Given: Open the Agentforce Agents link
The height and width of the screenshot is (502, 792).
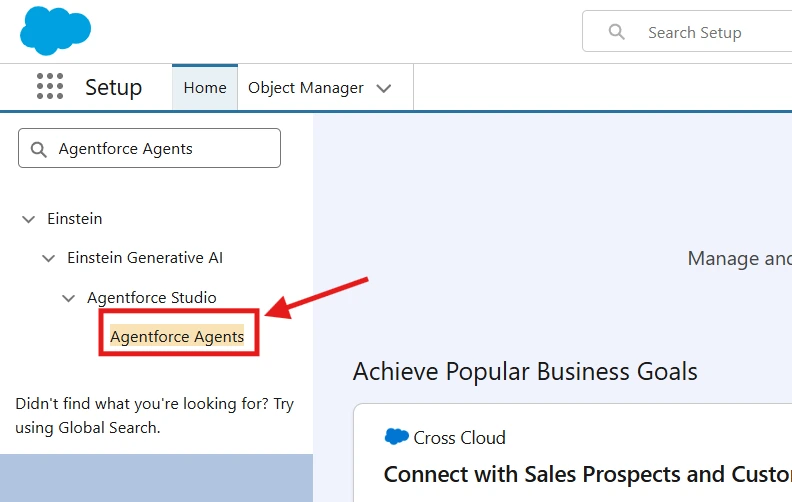Looking at the screenshot, I should (177, 336).
